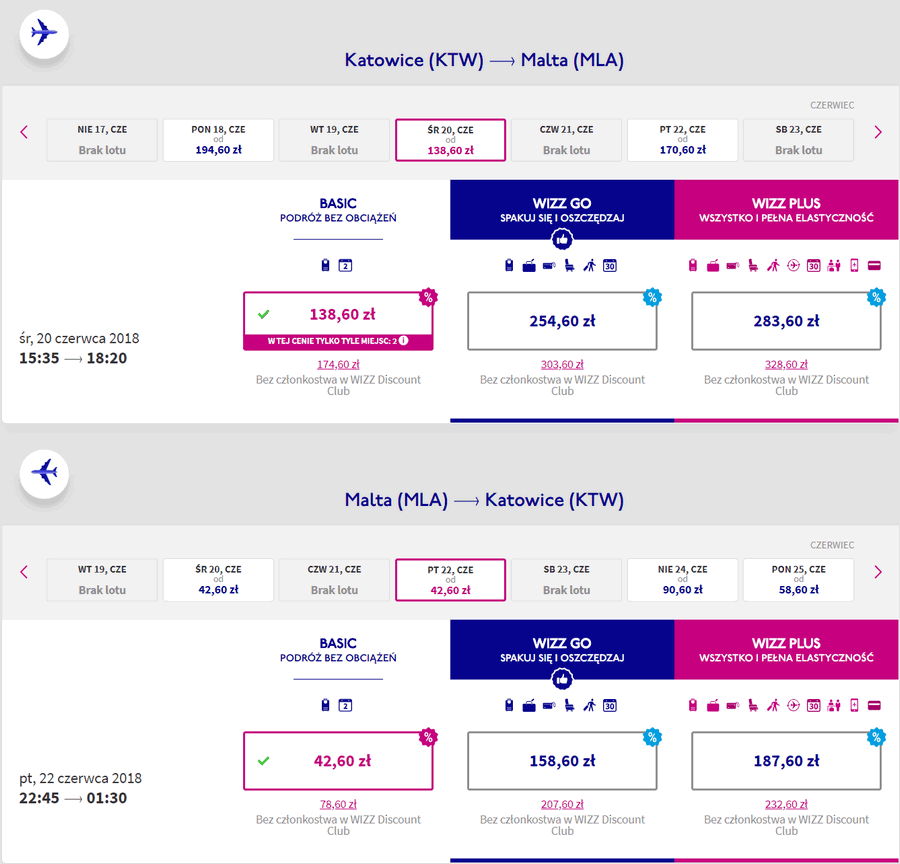Click non-member price link 78,60 zł

tap(338, 804)
